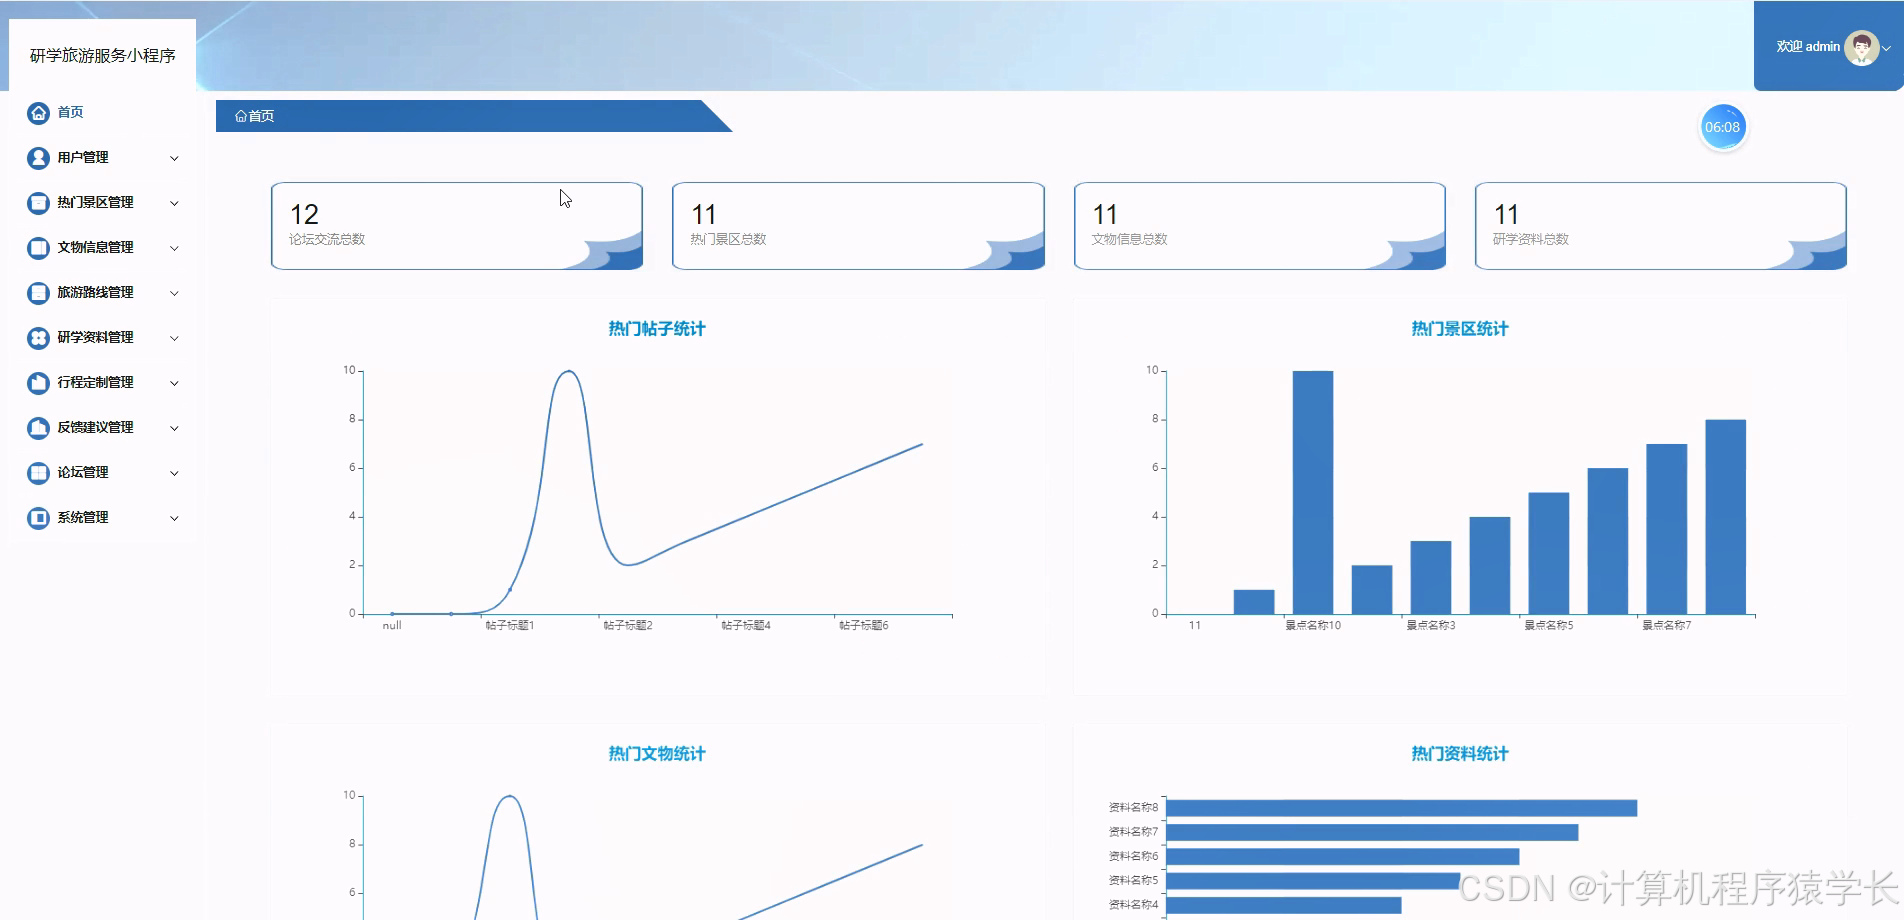Viewport: 1904px width, 920px height.
Task: Open the 文物信息管理 menu label
Action: (95, 248)
